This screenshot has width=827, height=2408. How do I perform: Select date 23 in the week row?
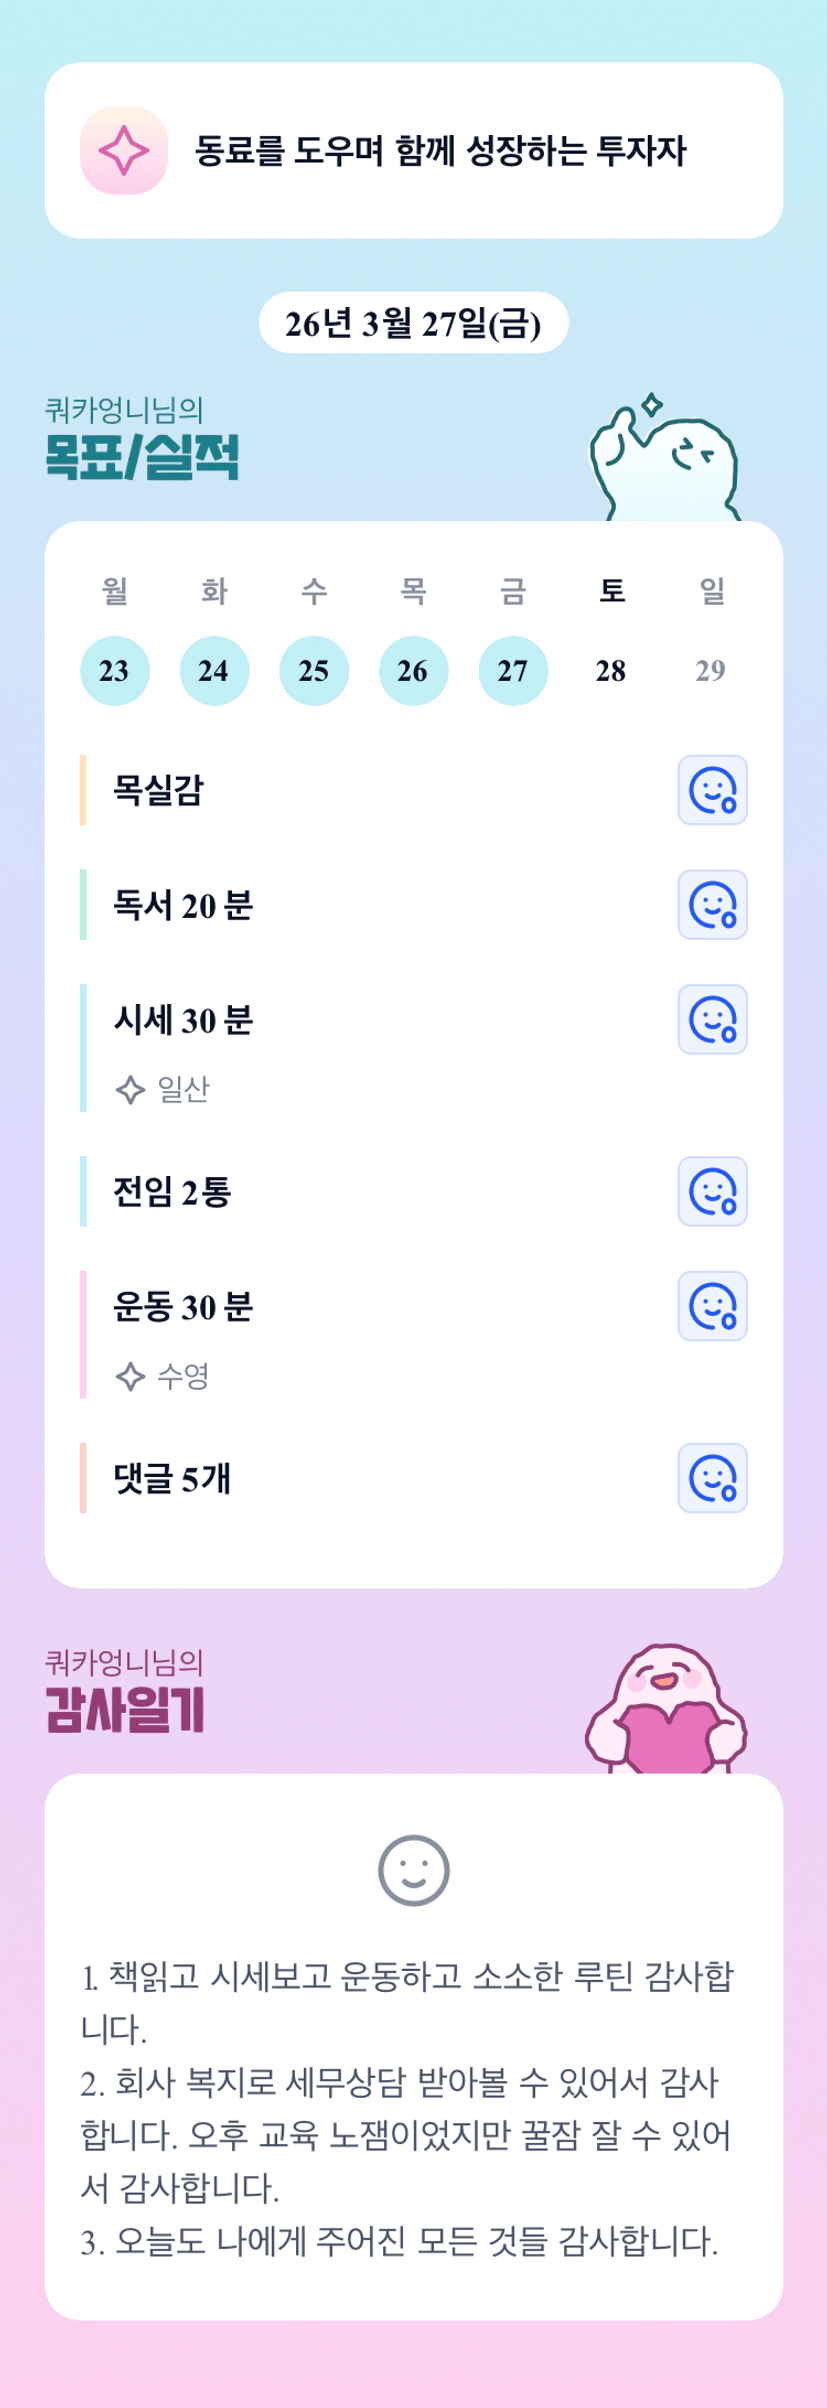(115, 671)
